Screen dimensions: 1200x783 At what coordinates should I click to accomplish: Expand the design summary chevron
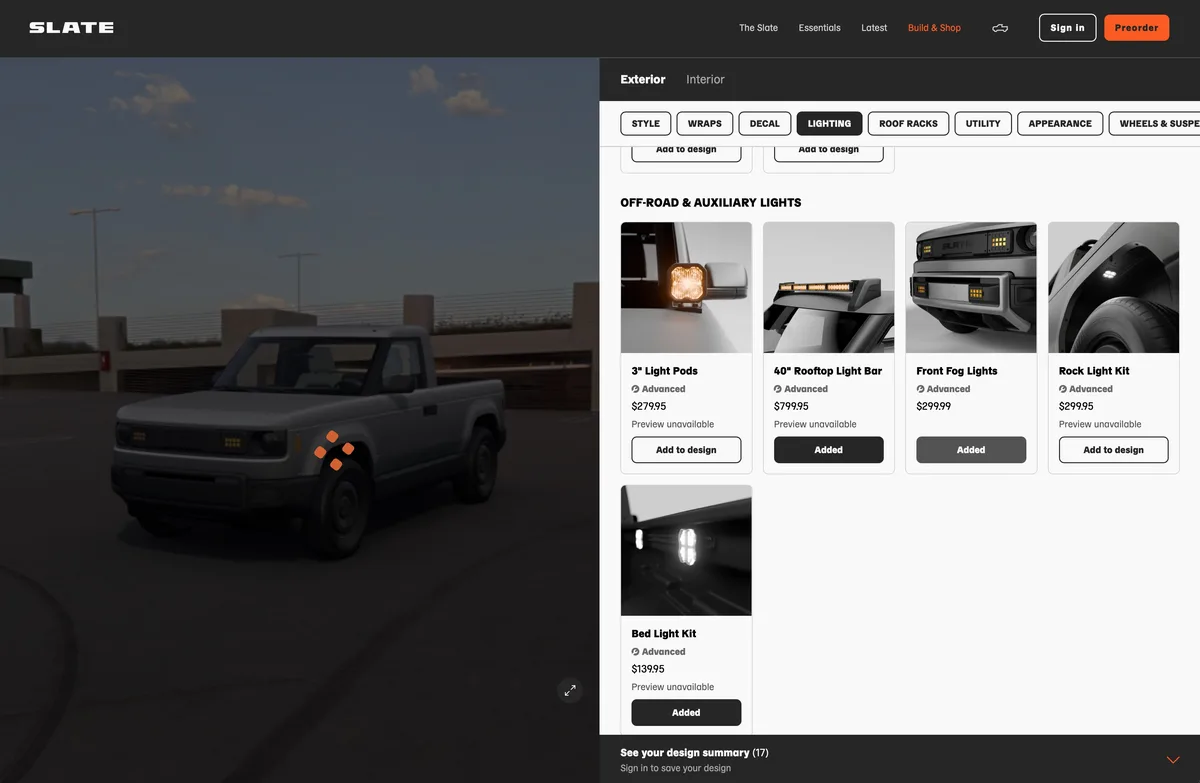(x=1173, y=760)
